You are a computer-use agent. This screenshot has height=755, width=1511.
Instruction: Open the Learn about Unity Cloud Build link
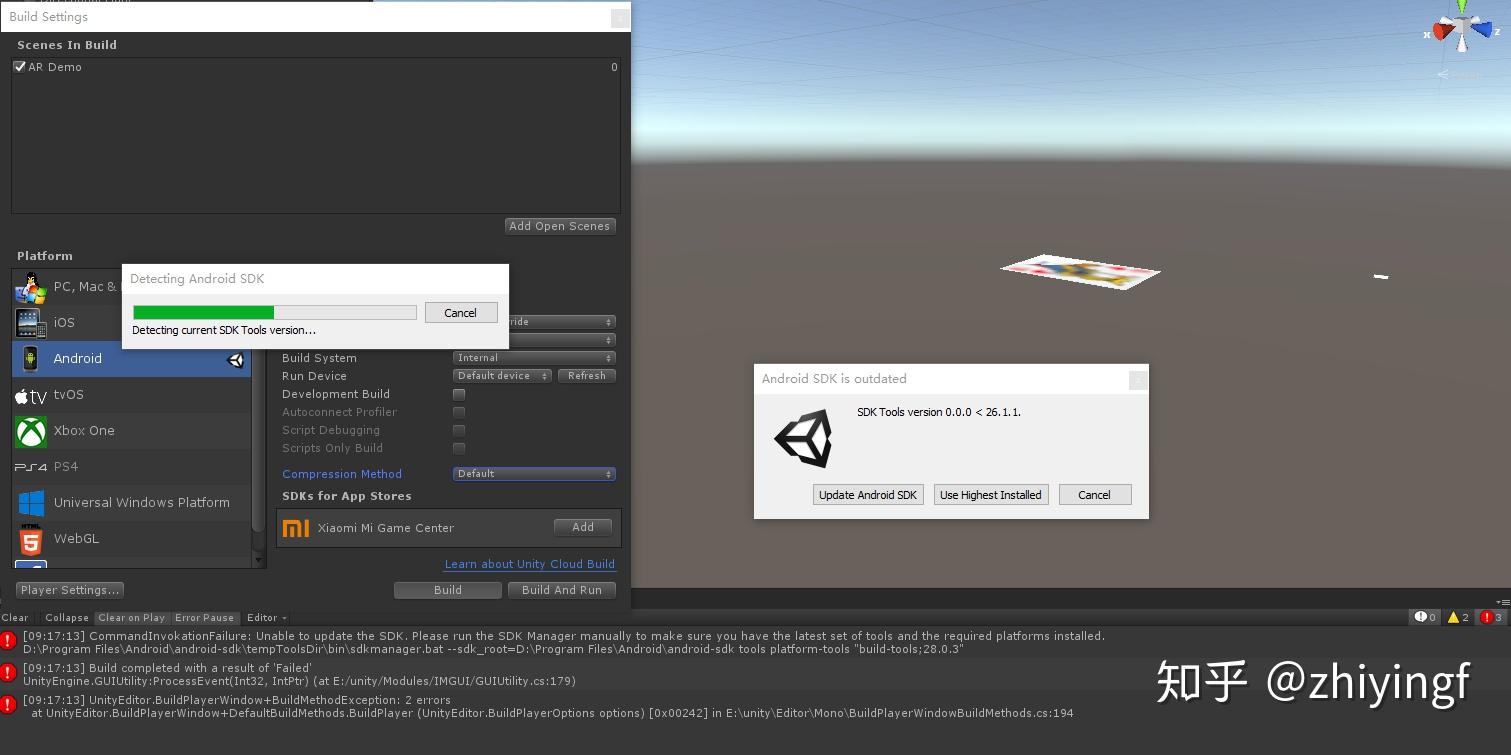(529, 563)
